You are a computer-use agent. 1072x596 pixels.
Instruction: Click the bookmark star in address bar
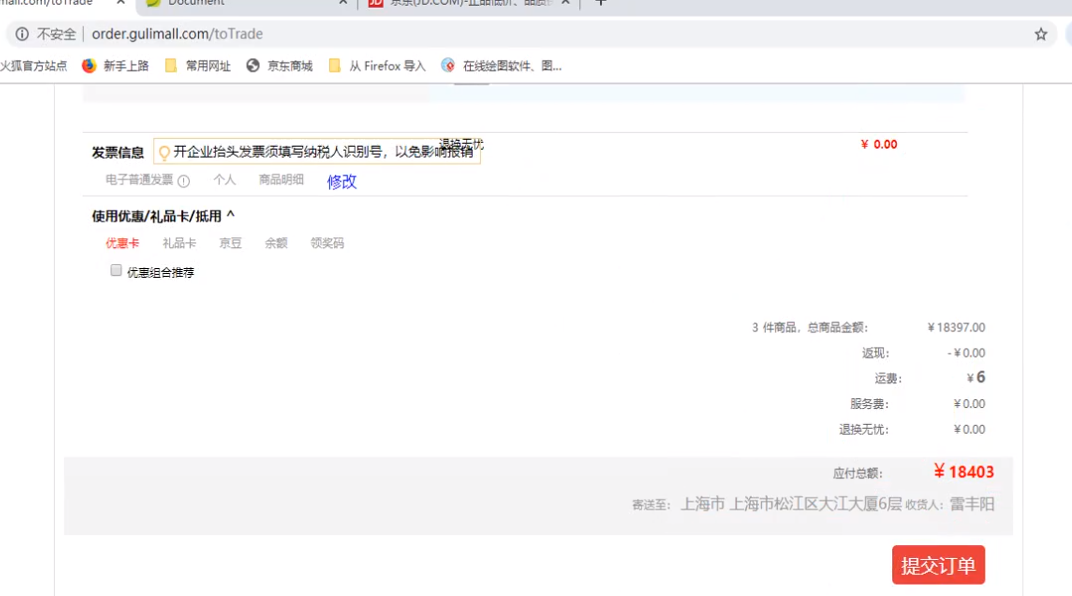[1041, 34]
